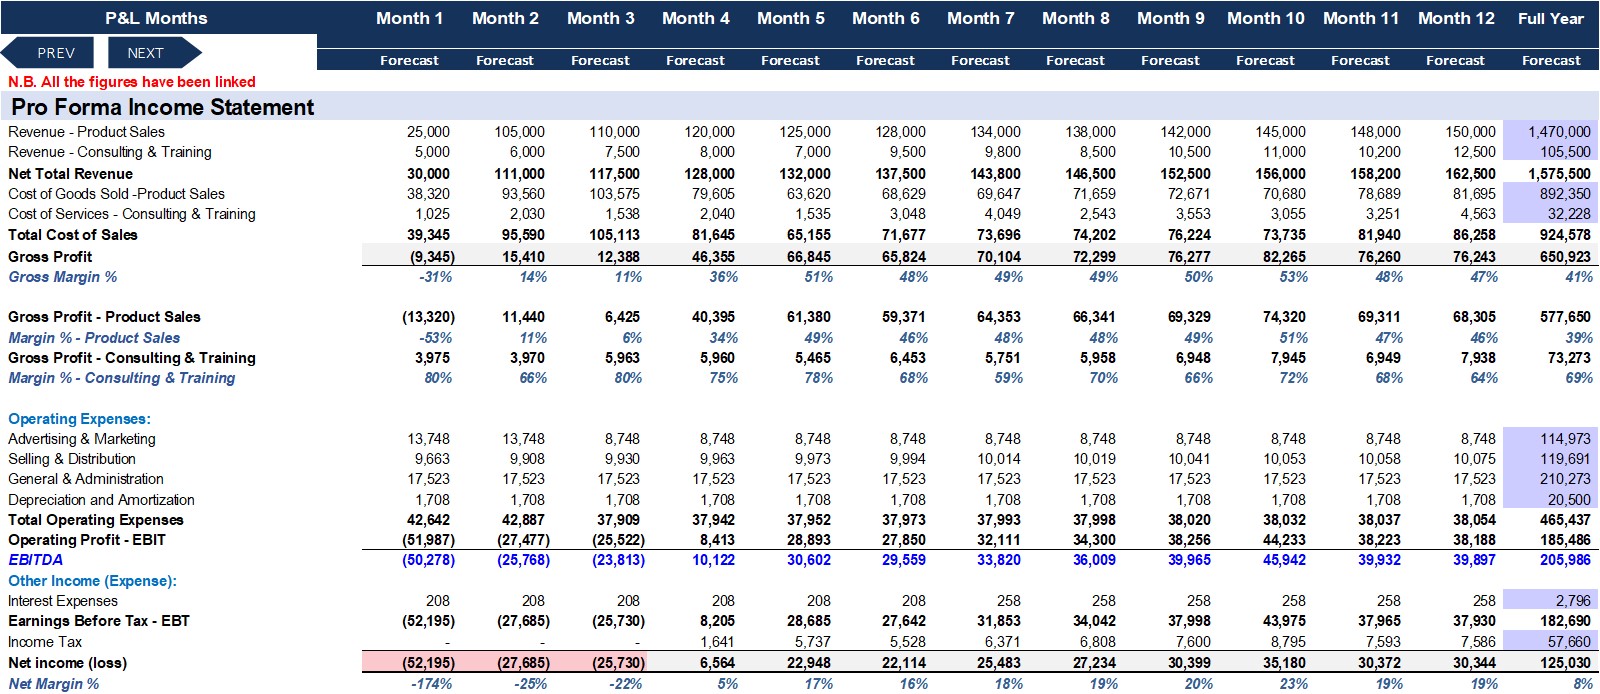Click Month 1 product sales value 25,000

(x=428, y=132)
